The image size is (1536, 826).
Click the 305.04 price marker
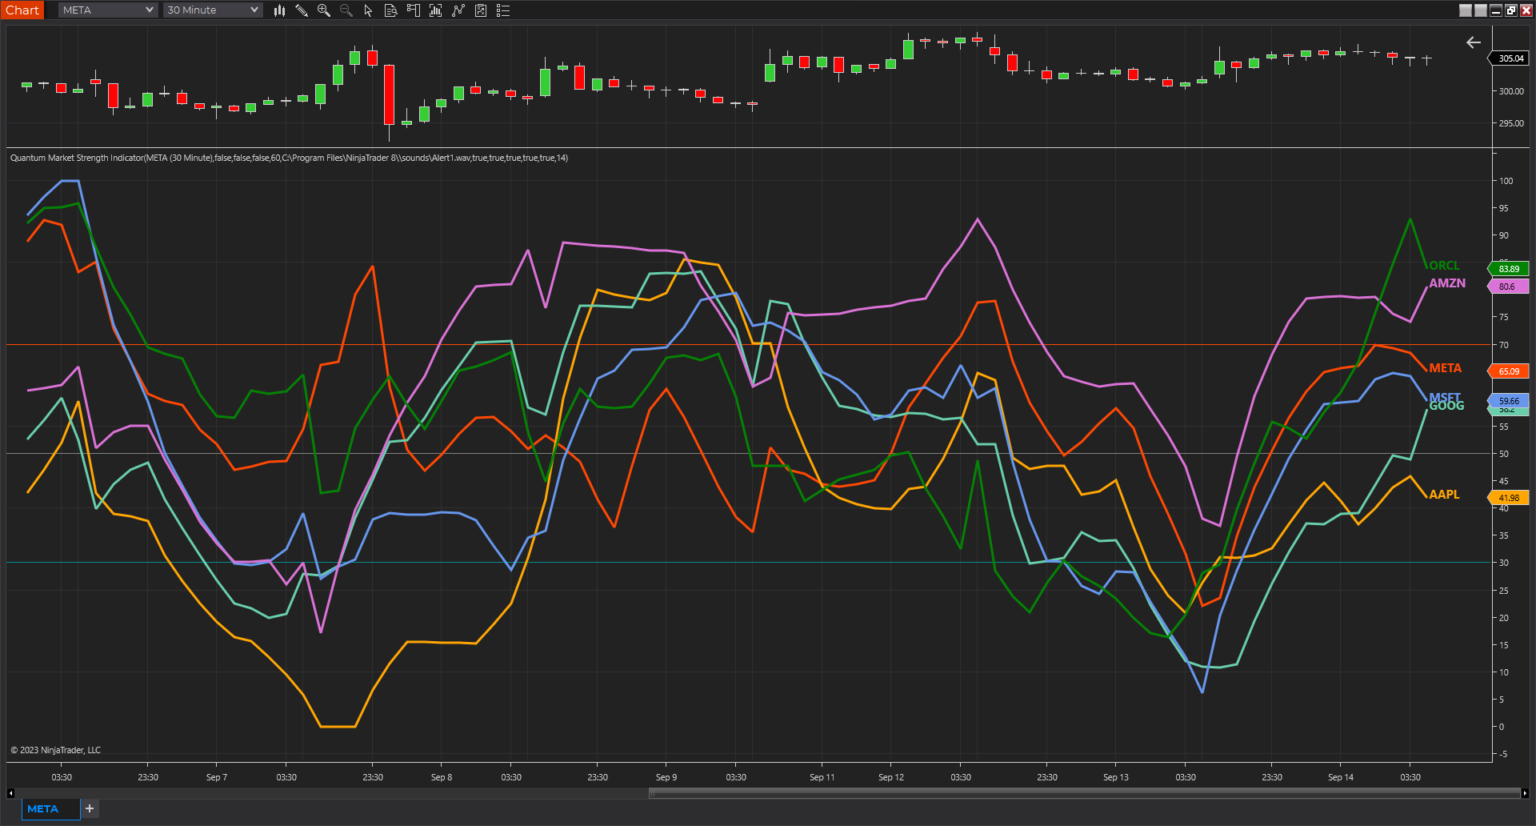click(x=1510, y=58)
